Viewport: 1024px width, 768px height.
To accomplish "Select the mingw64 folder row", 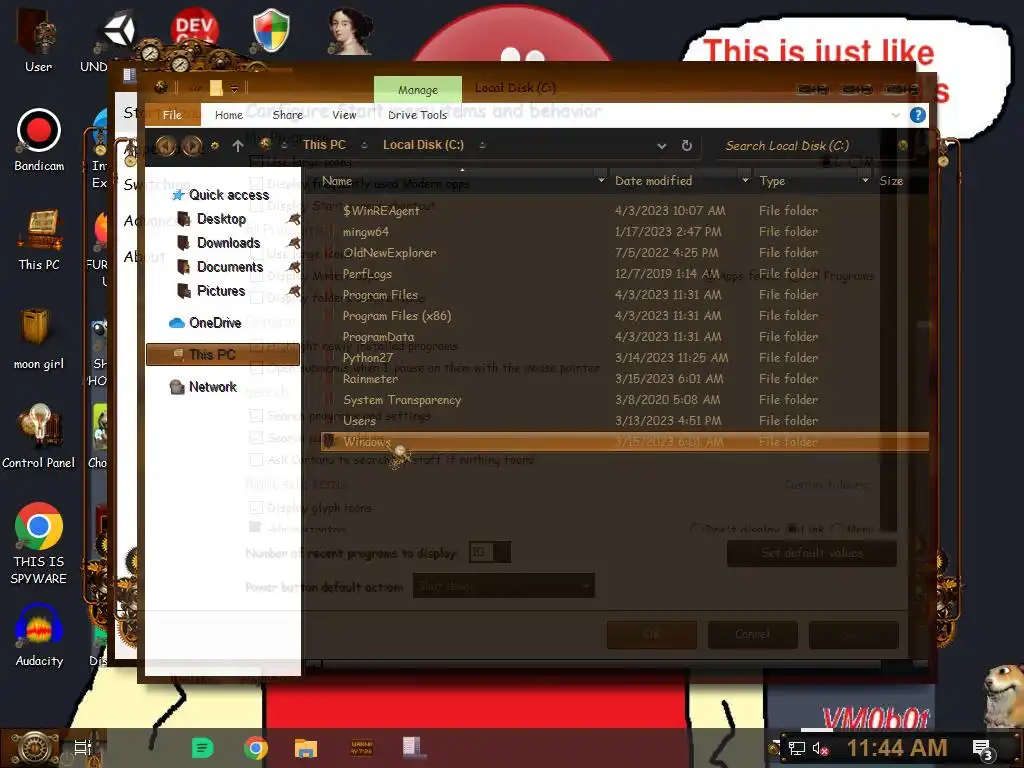I will [x=624, y=232].
